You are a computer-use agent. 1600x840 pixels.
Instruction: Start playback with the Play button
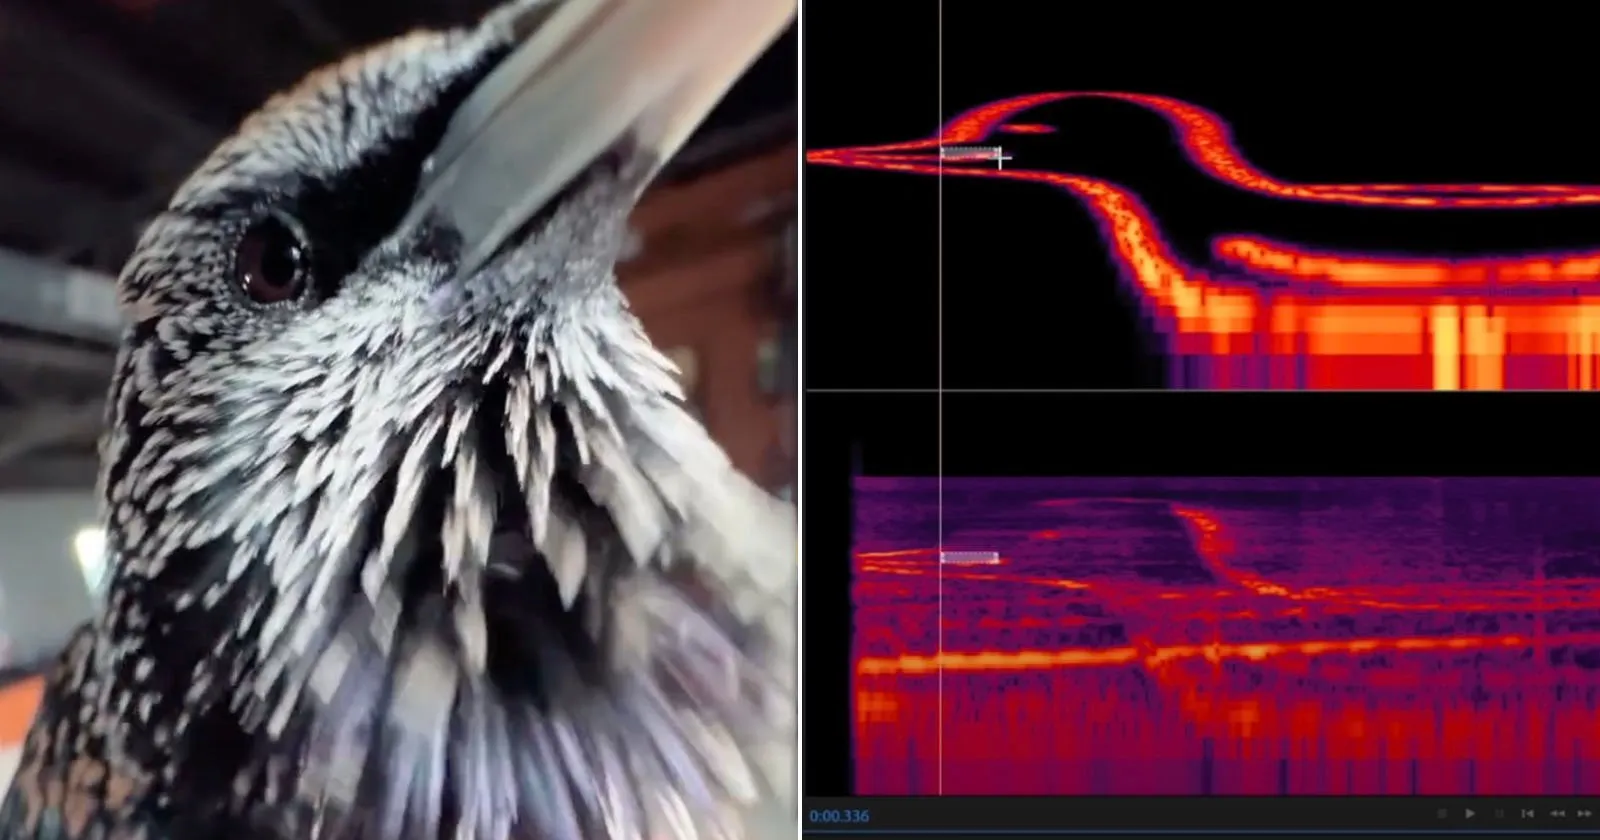pos(1470,814)
